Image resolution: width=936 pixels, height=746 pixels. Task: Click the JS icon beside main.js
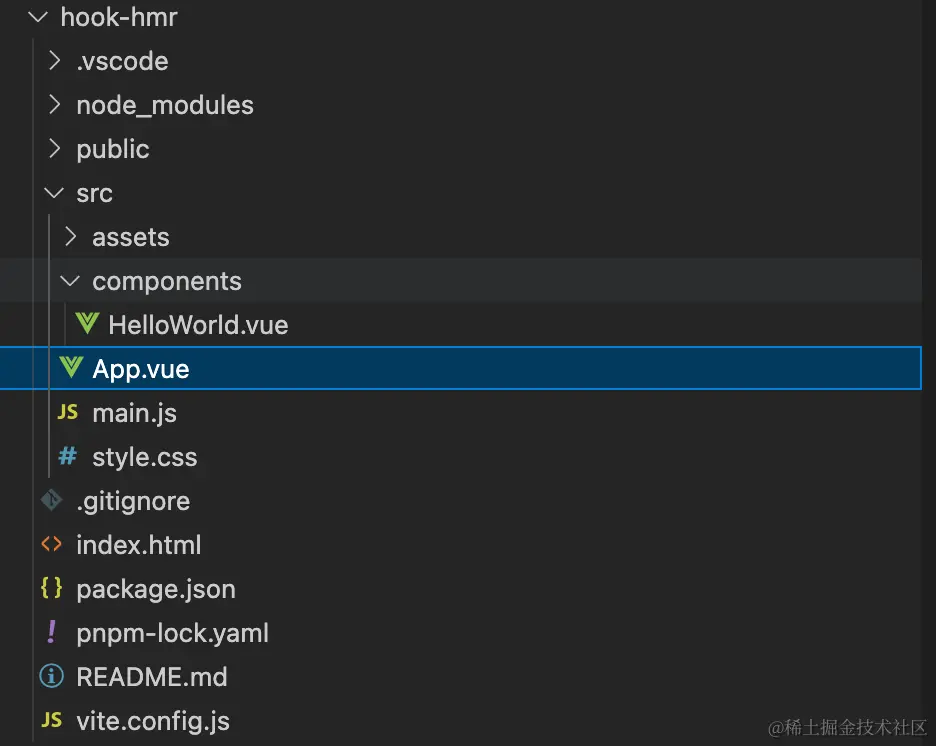(x=67, y=412)
